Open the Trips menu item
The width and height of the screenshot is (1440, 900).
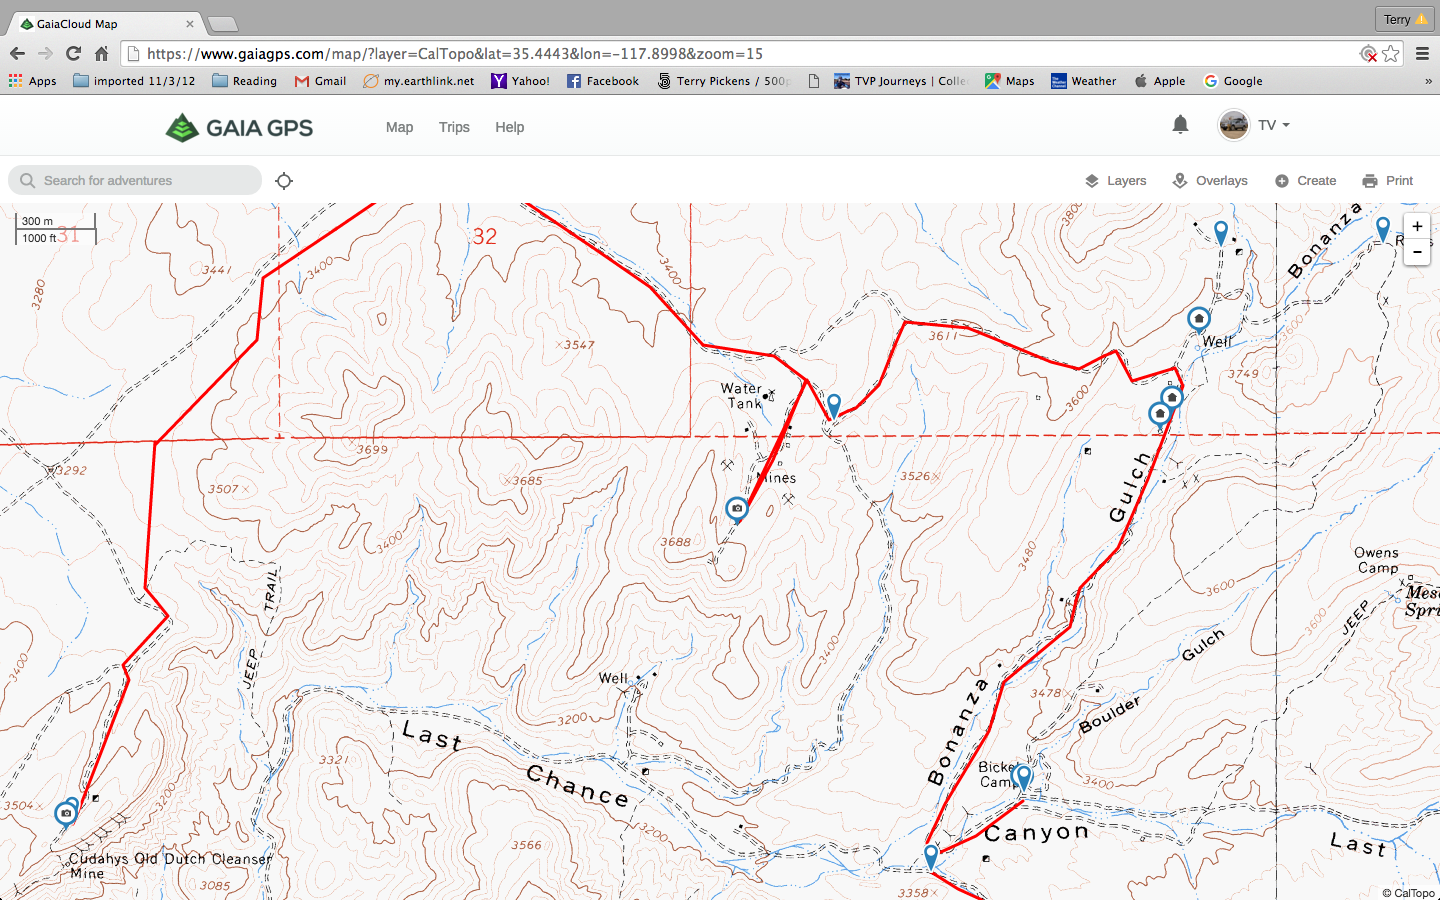(x=454, y=127)
